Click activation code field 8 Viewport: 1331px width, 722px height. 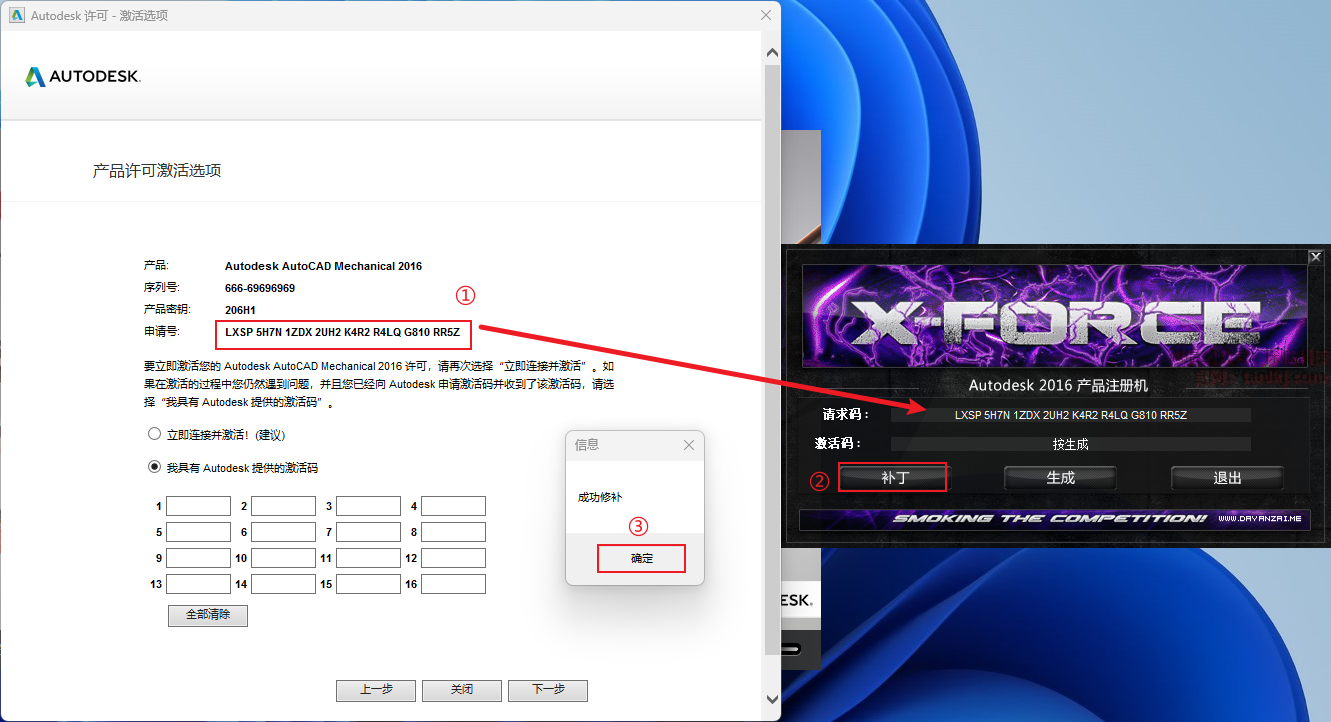(453, 532)
